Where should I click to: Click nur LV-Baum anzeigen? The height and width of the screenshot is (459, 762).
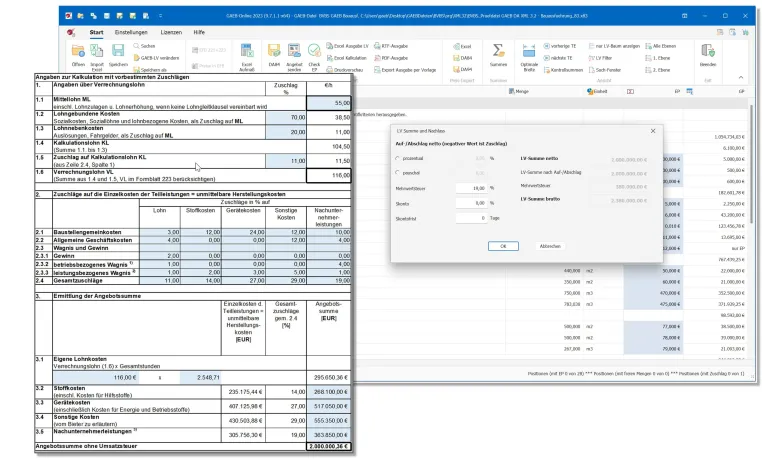point(614,46)
